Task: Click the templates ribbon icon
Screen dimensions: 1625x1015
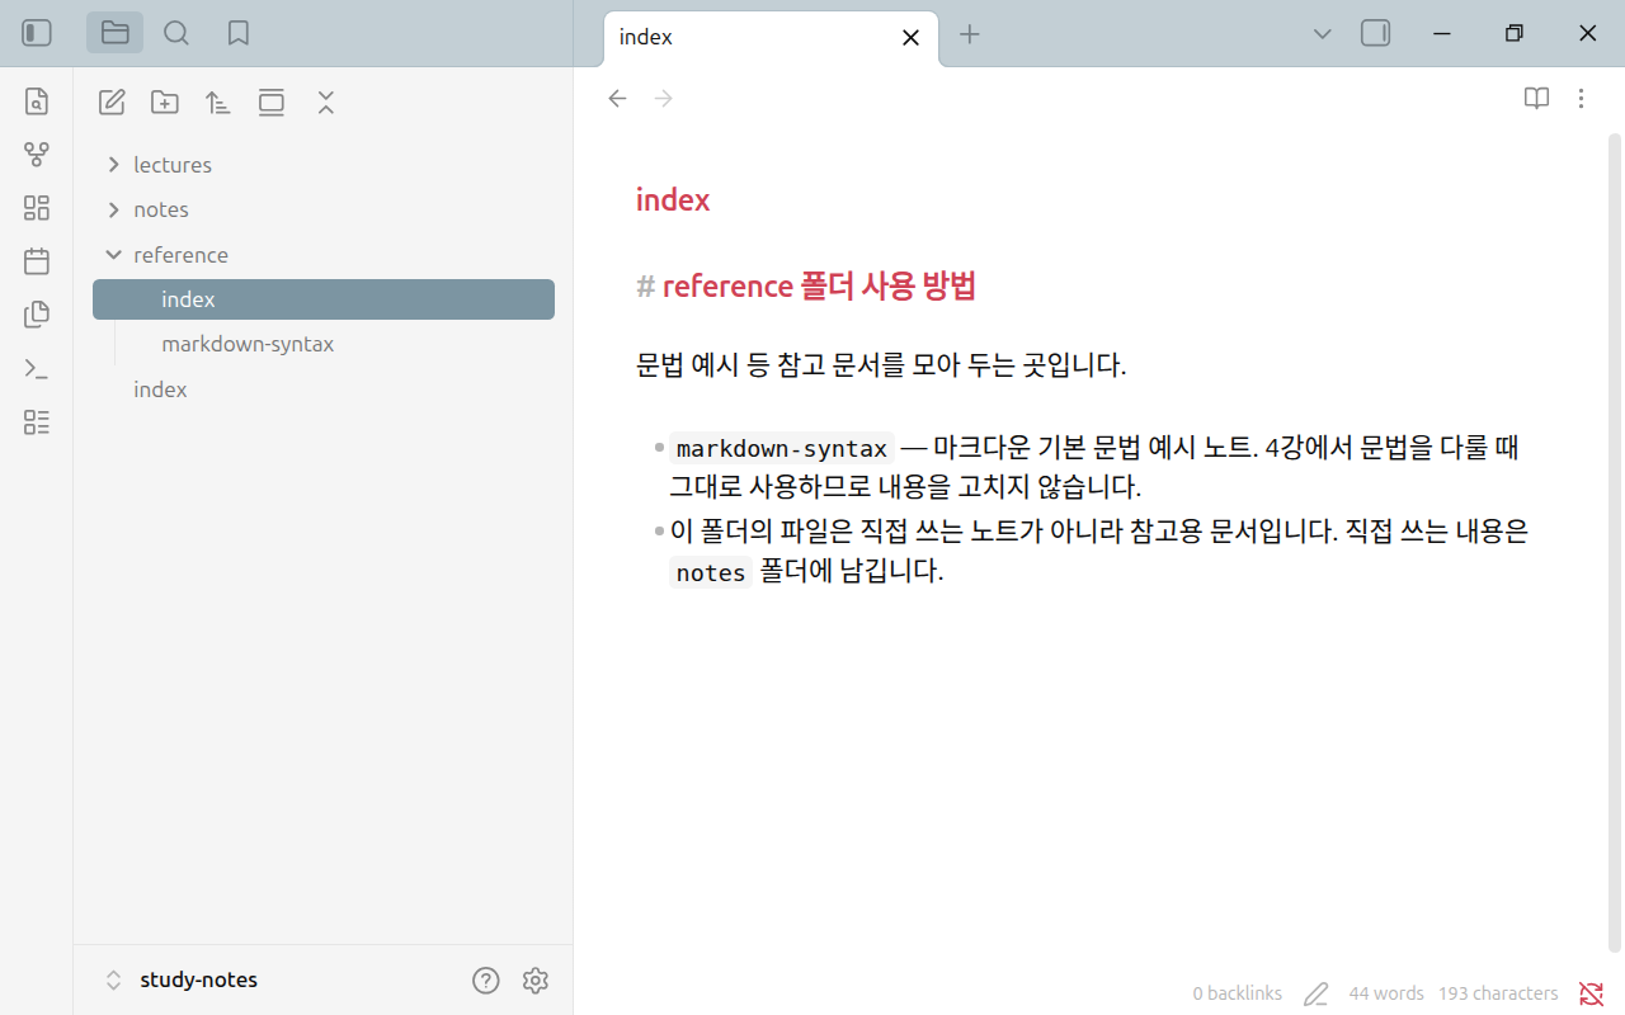Action: 37,314
